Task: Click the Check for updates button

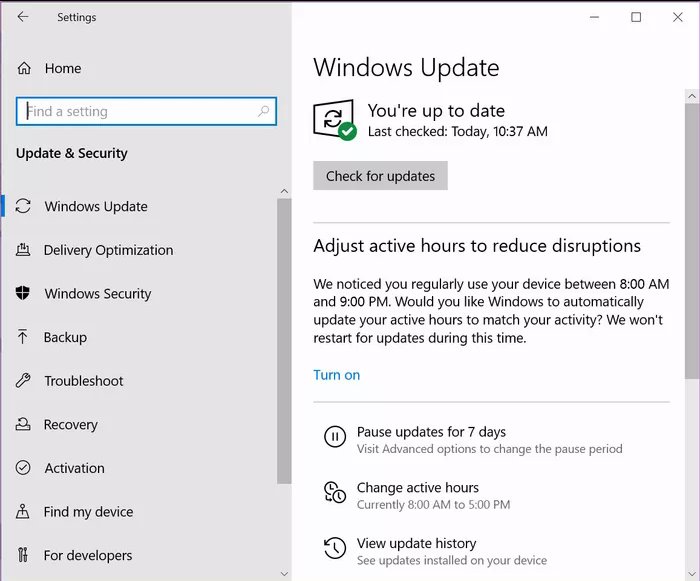Action: 380,176
